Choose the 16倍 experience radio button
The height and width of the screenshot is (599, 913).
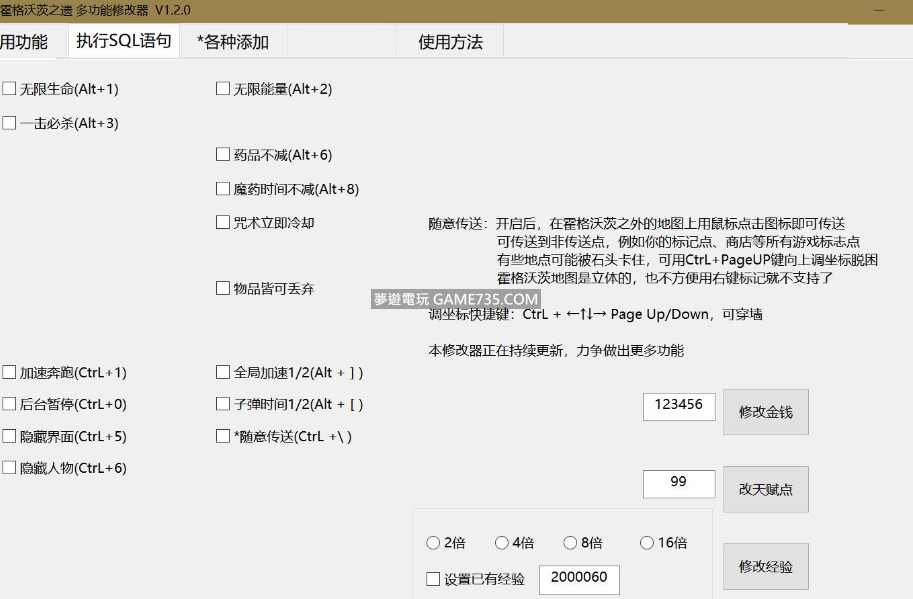tap(646, 543)
